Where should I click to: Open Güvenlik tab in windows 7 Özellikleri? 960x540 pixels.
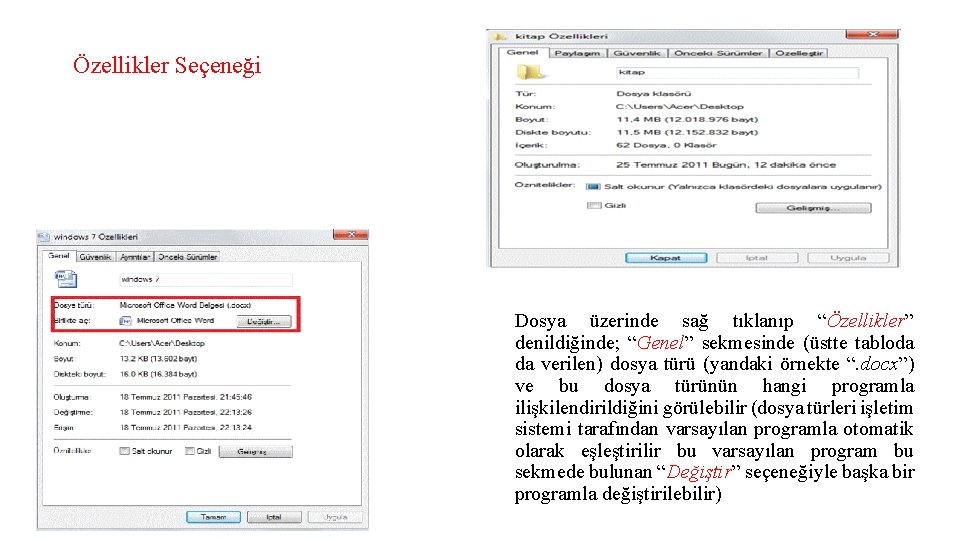[95, 257]
